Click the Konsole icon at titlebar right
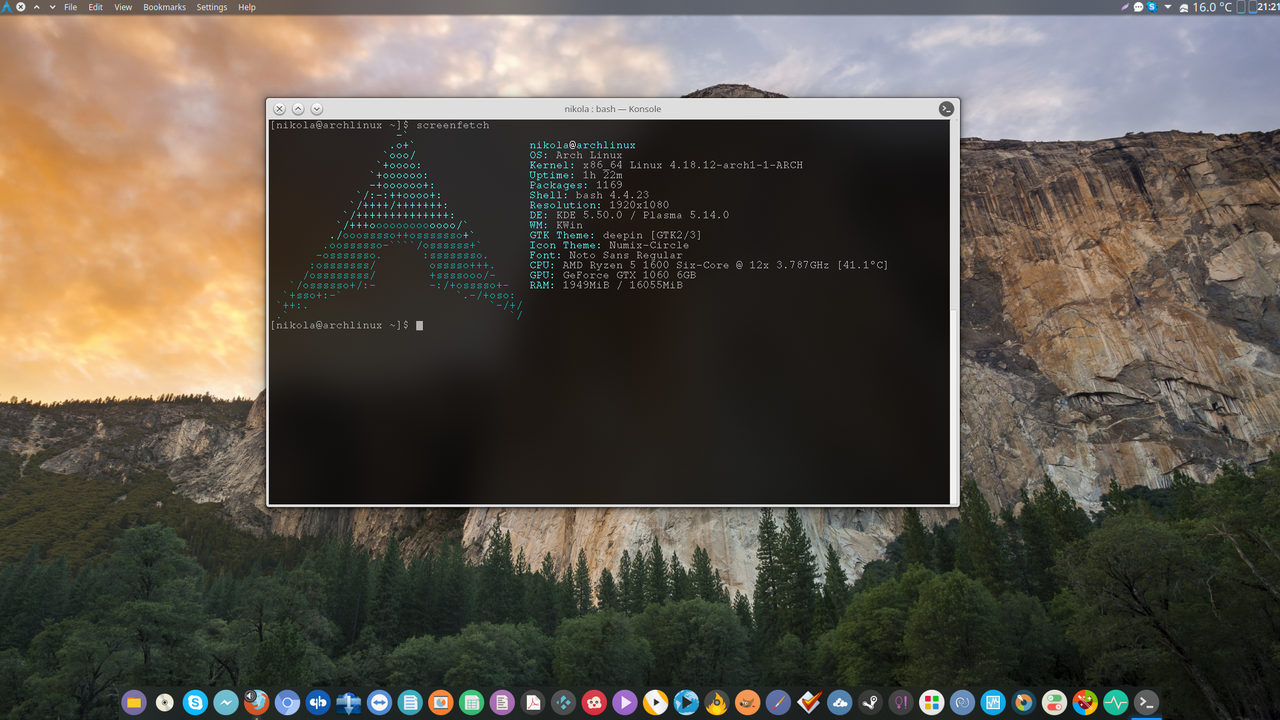This screenshot has height=720, width=1280. (945, 108)
